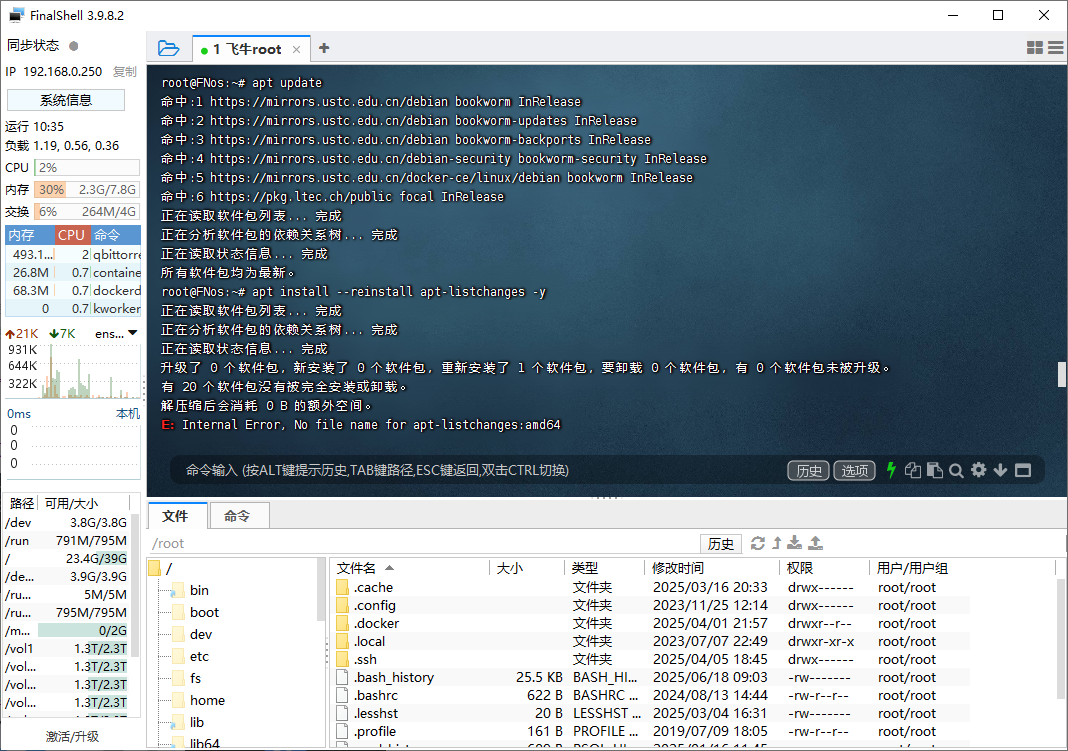Viewport: 1068px width, 751px height.
Task: Sort files by 类型 column header
Action: point(604,568)
